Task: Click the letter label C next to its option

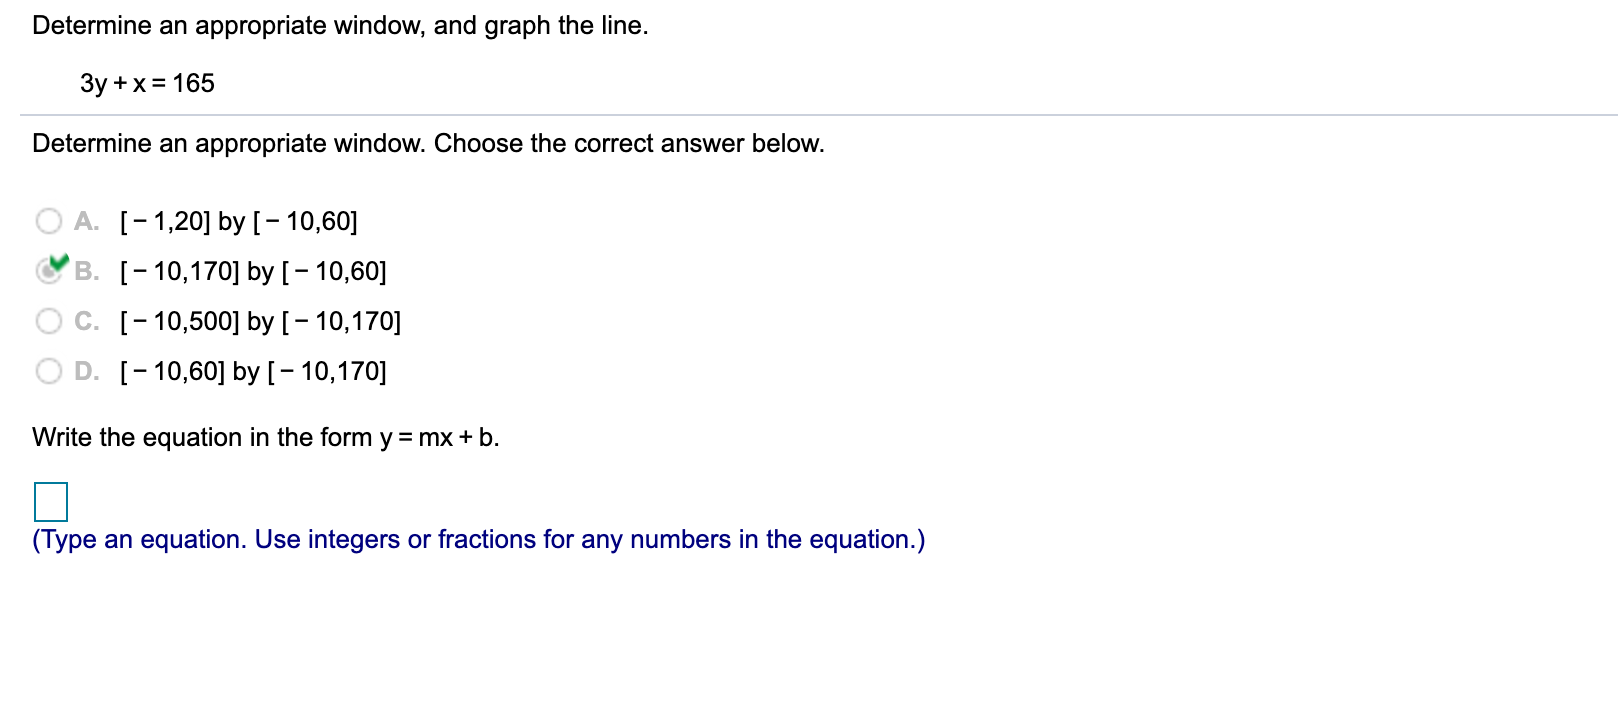Action: click(x=88, y=320)
